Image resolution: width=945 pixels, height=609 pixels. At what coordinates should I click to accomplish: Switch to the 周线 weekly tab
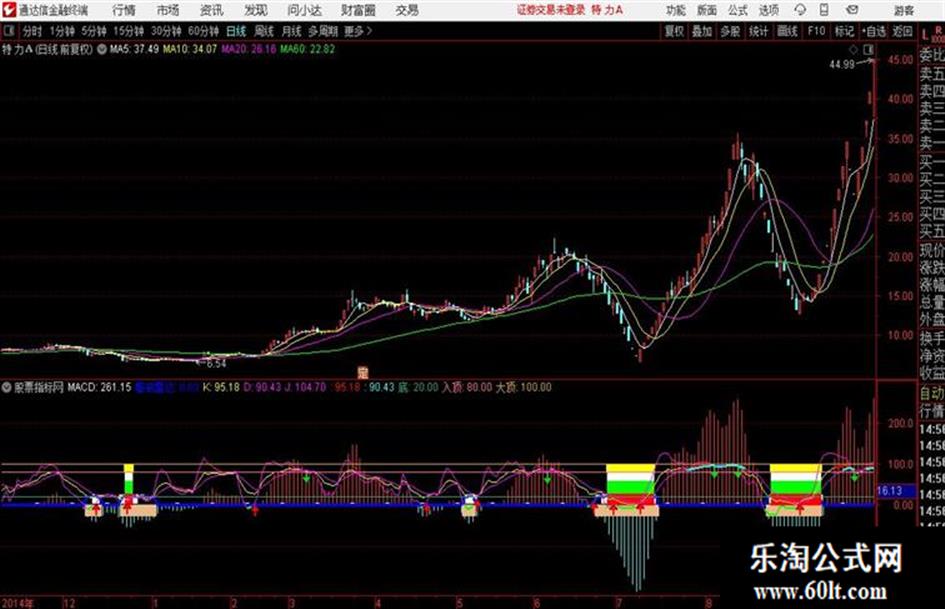click(264, 31)
